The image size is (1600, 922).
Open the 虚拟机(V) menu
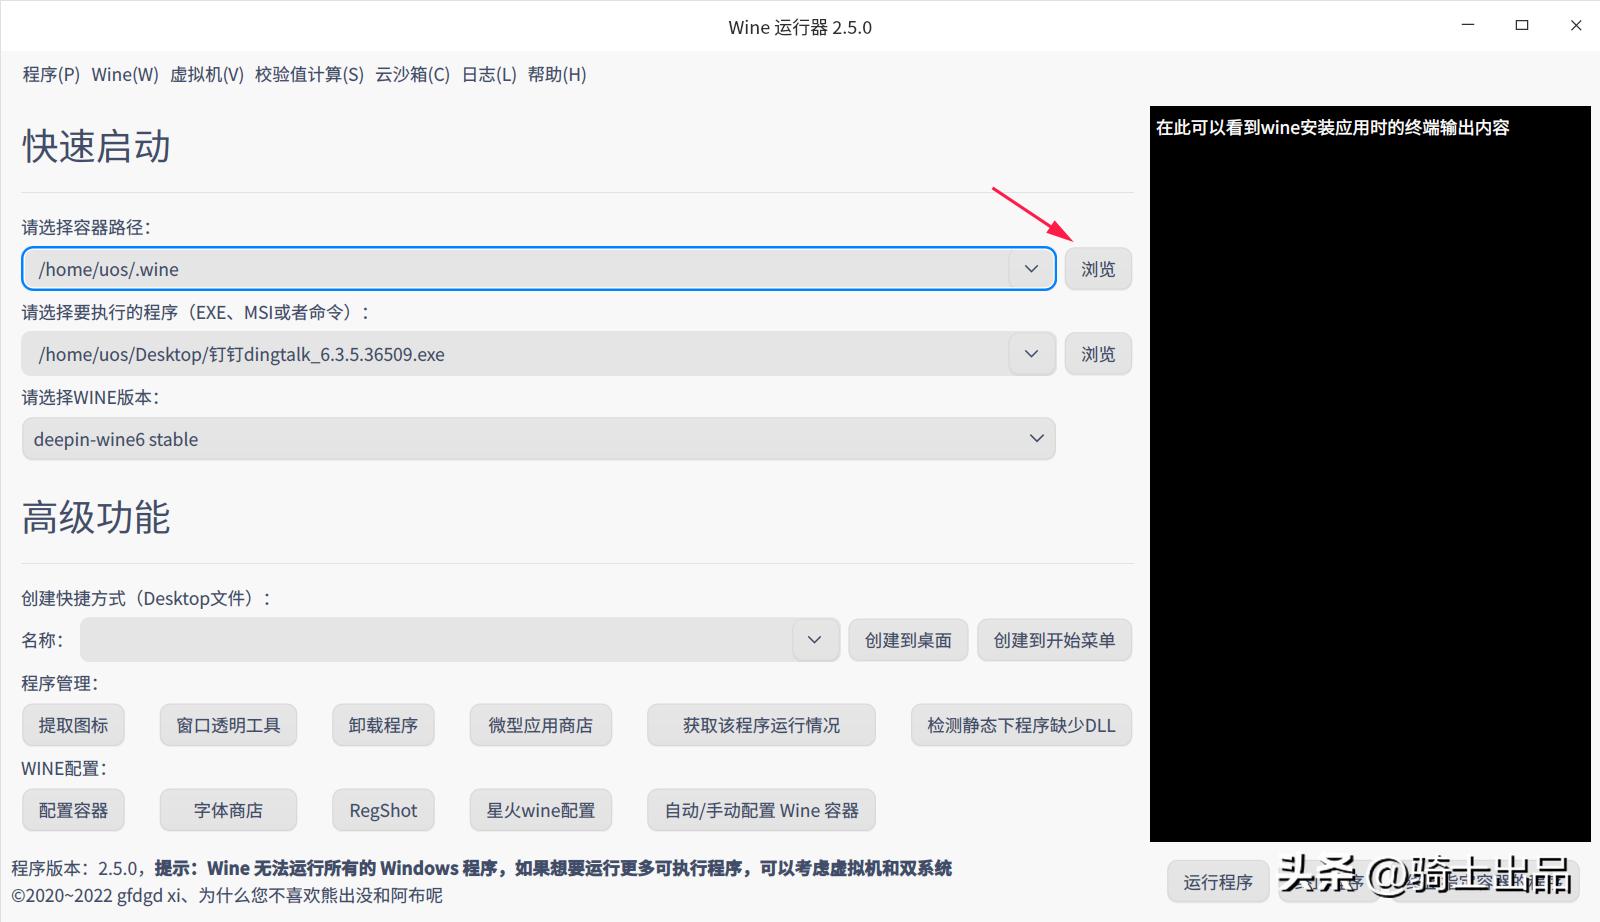tap(207, 74)
